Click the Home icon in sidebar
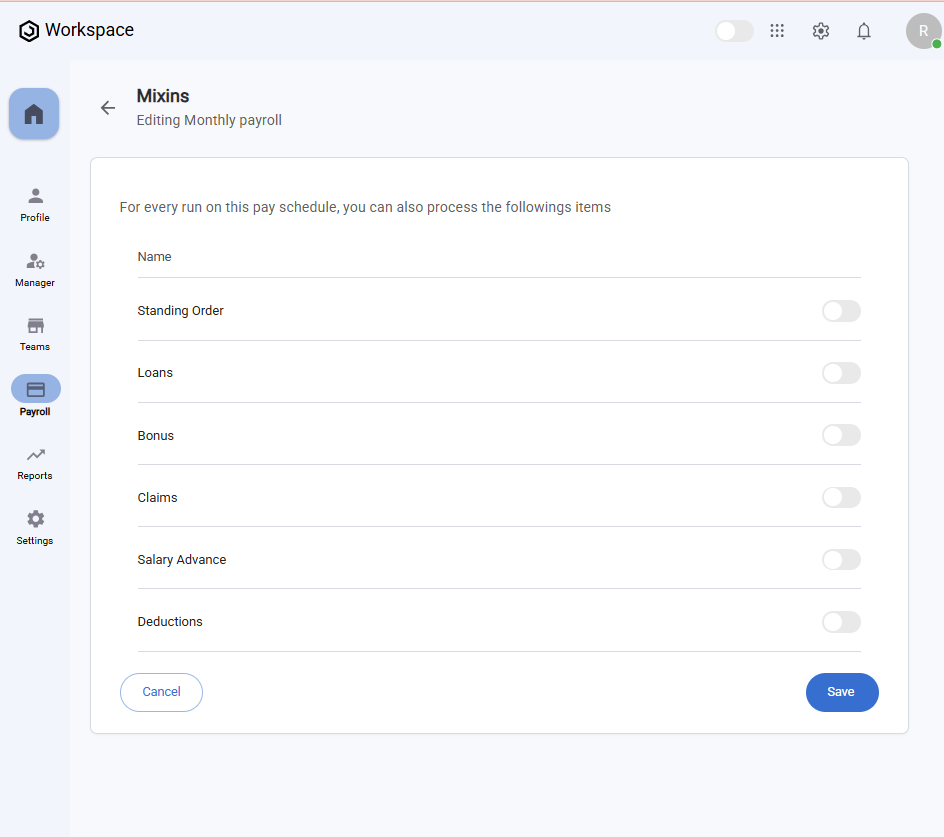944x837 pixels. tap(34, 114)
